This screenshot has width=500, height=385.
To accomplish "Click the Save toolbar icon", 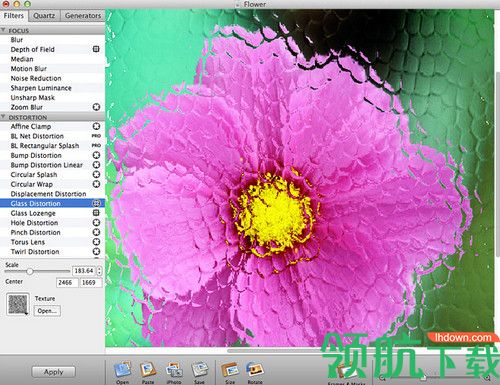I will pyautogui.click(x=200, y=370).
